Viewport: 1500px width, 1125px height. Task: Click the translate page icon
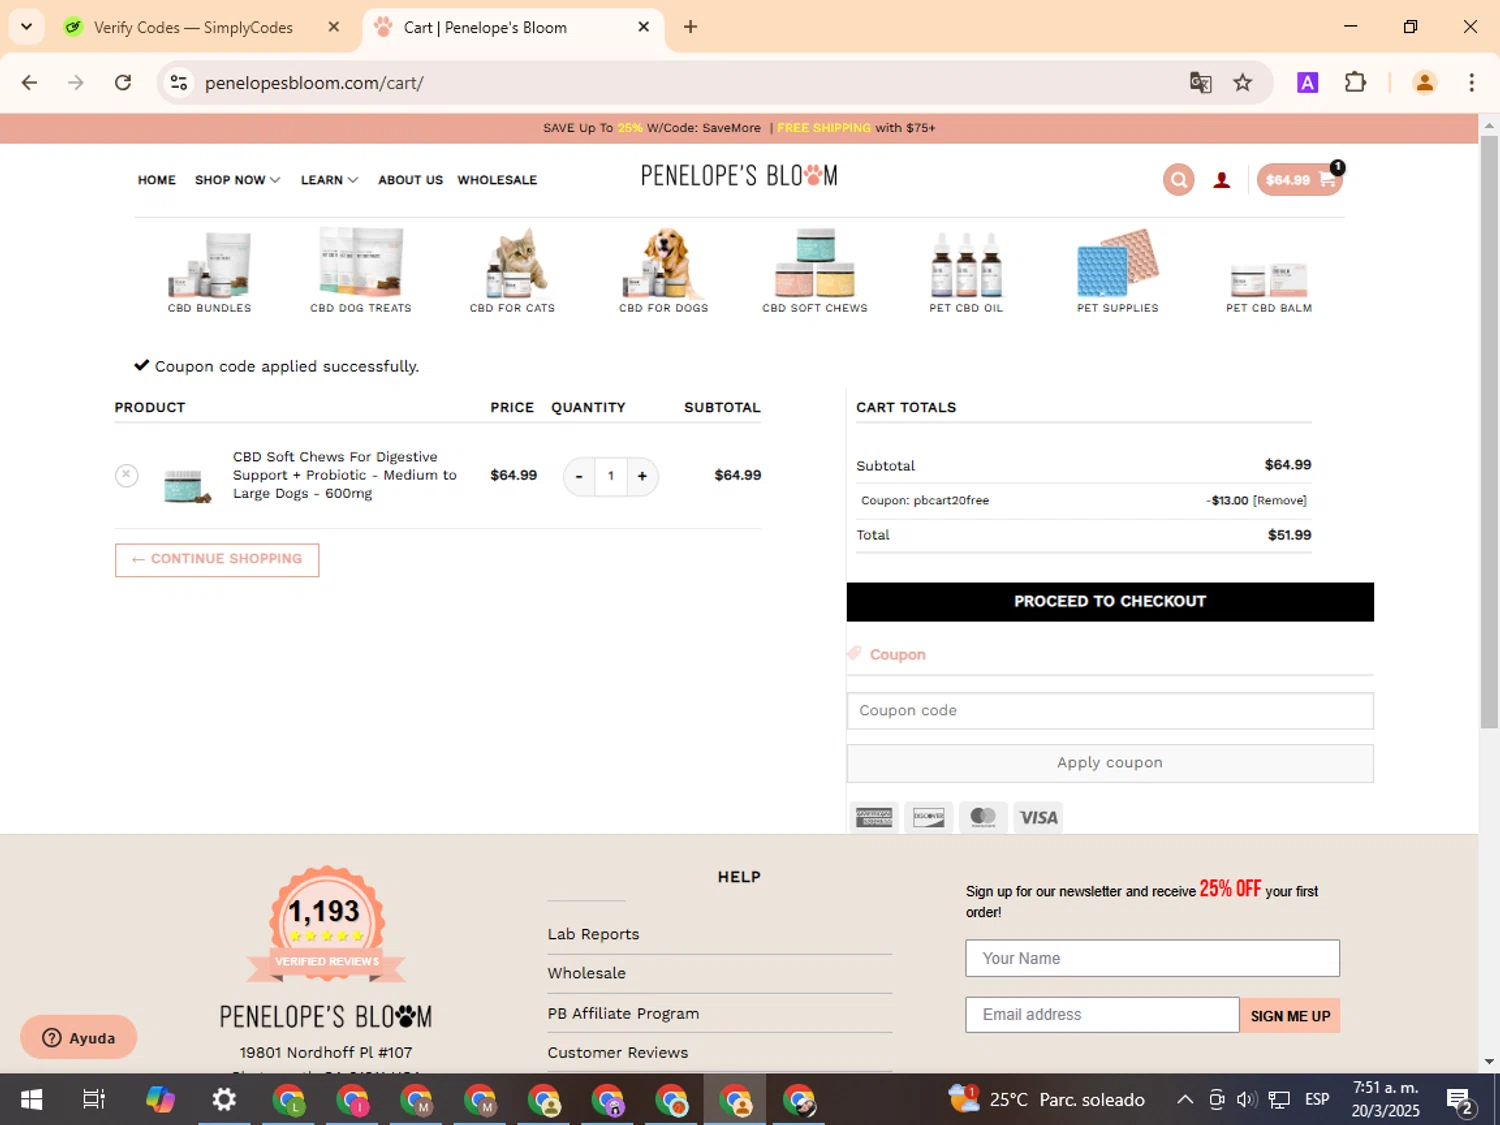[1200, 83]
